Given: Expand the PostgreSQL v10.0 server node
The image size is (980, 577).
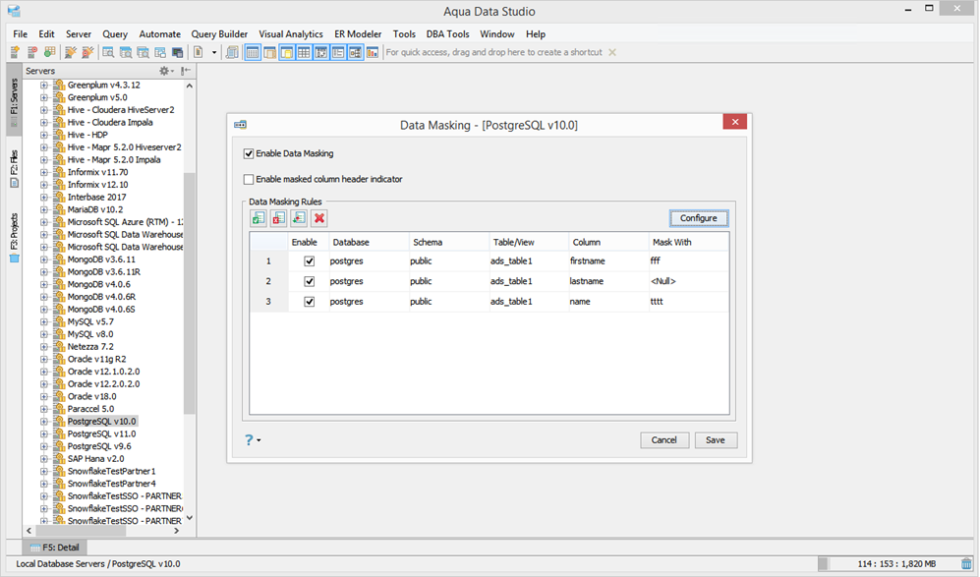Looking at the screenshot, I should click(x=42, y=421).
